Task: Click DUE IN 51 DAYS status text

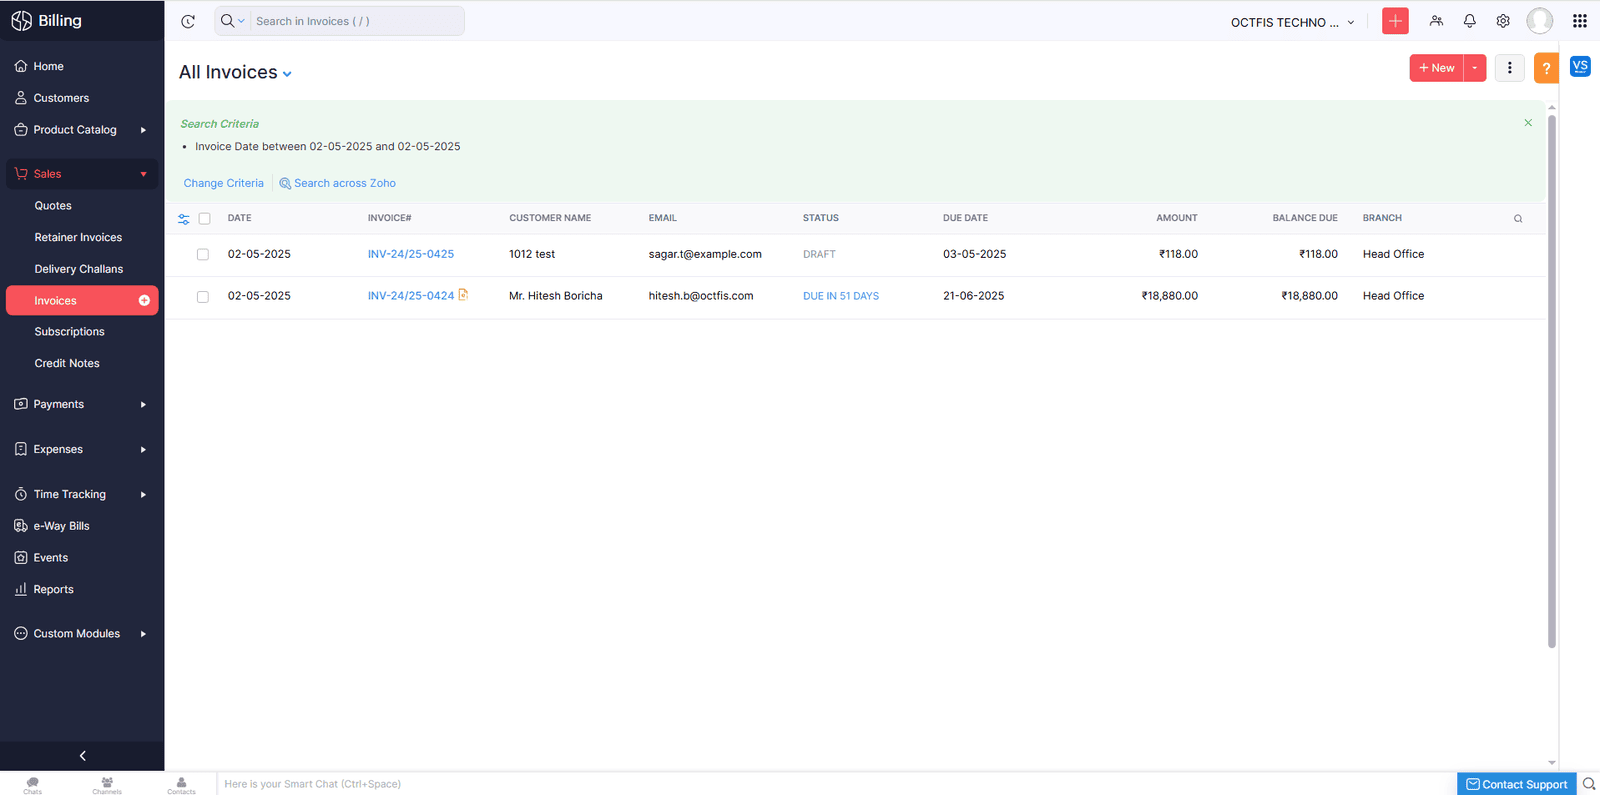Action: click(x=841, y=296)
